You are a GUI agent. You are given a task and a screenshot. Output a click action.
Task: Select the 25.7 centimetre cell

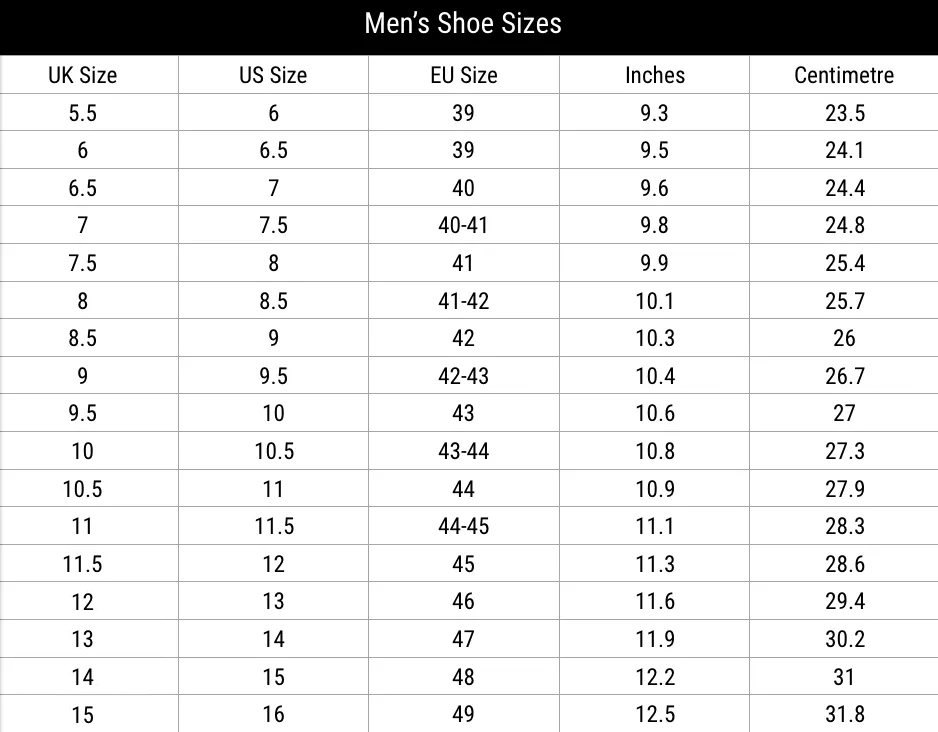844,301
